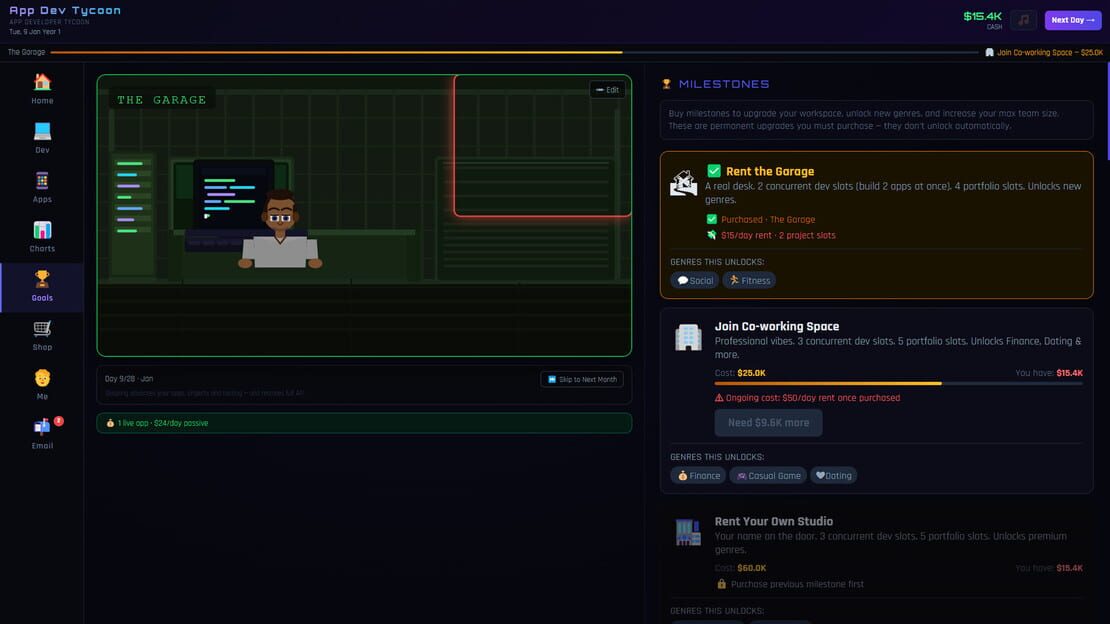
Task: Click the $15.4K cash display in header
Action: tap(983, 19)
